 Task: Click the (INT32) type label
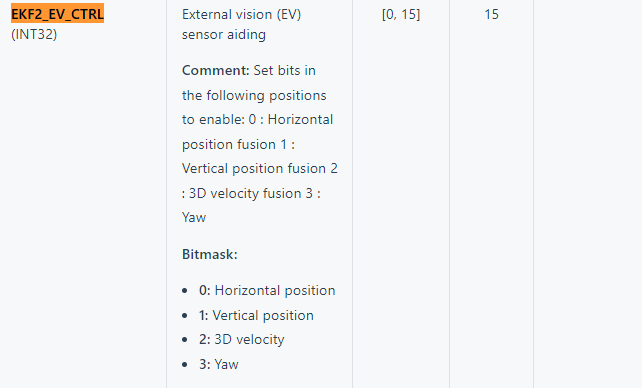34,34
